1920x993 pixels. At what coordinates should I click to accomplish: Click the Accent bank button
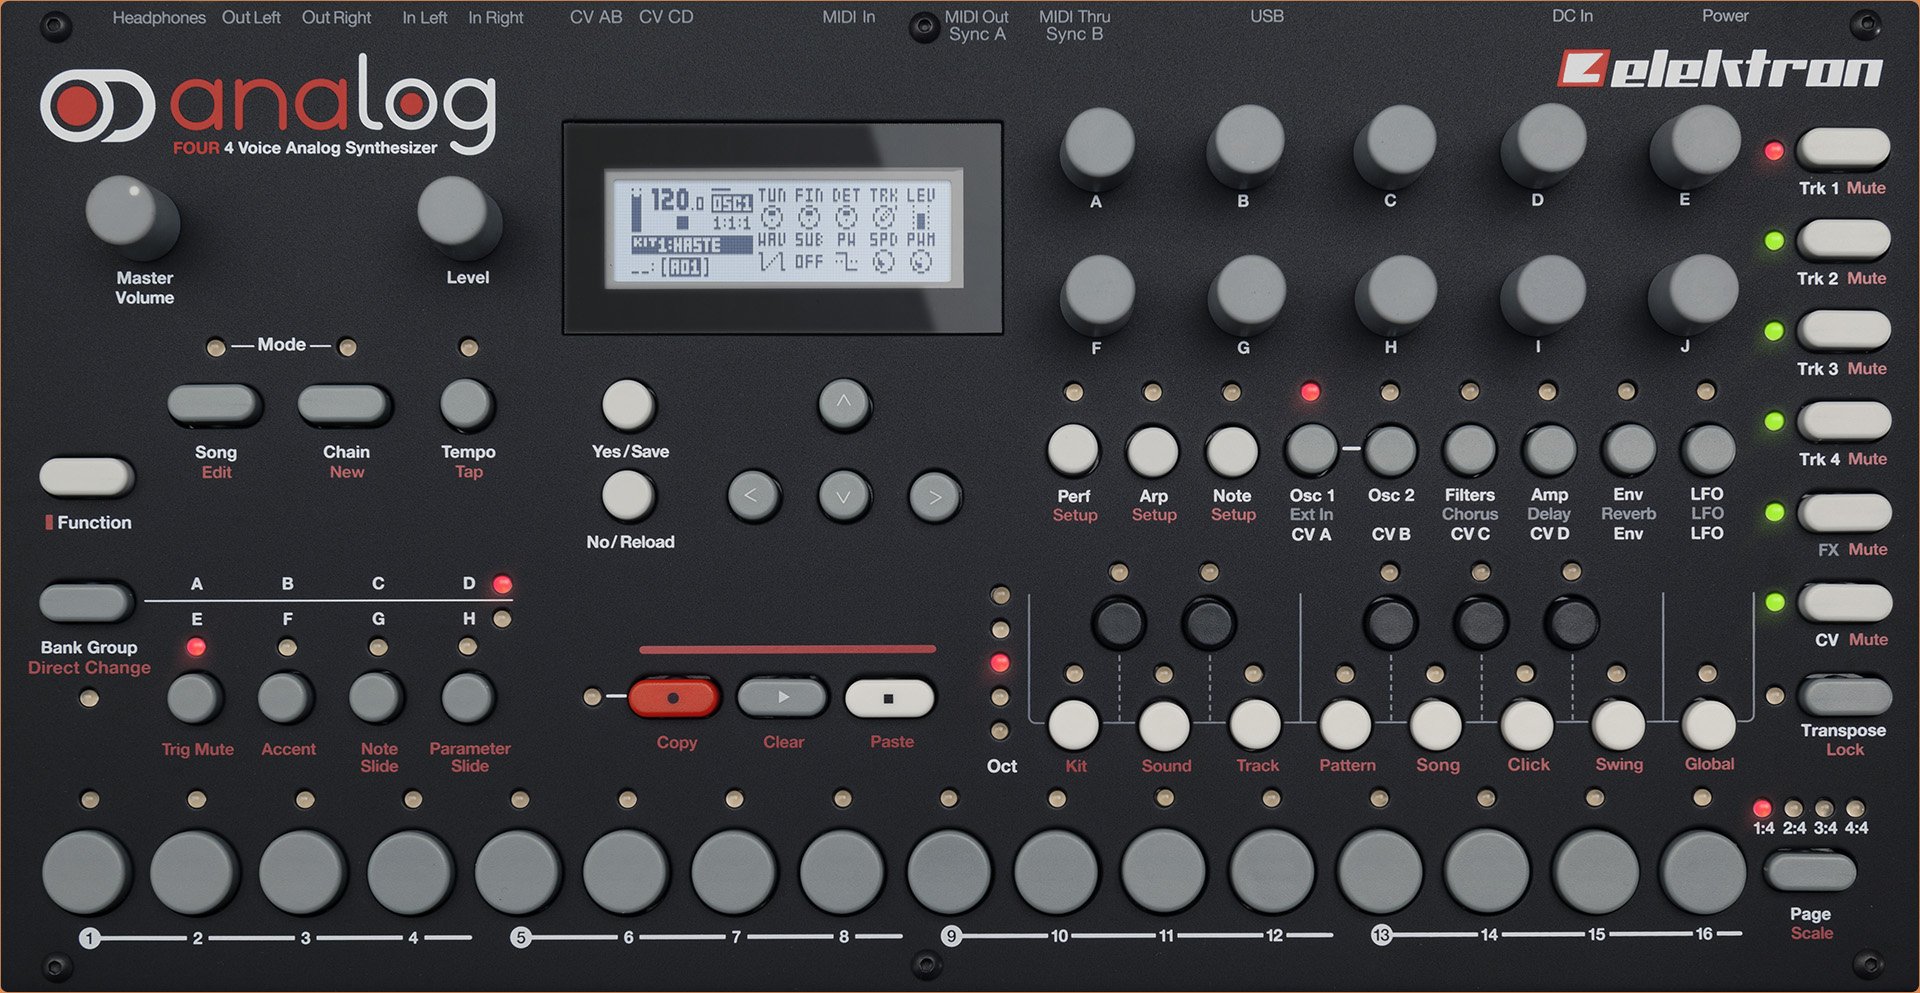pos(286,697)
